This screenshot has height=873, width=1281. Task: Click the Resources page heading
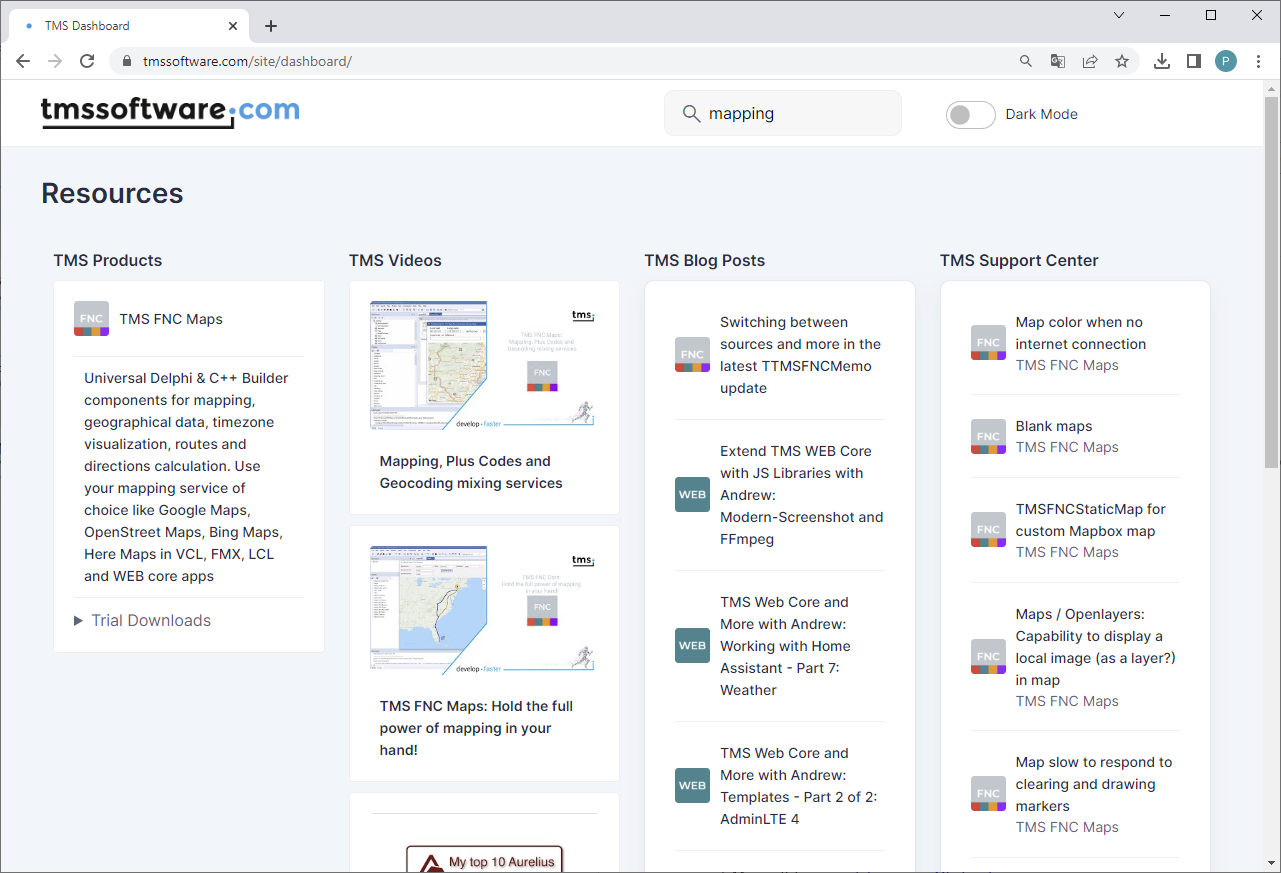[x=112, y=193]
